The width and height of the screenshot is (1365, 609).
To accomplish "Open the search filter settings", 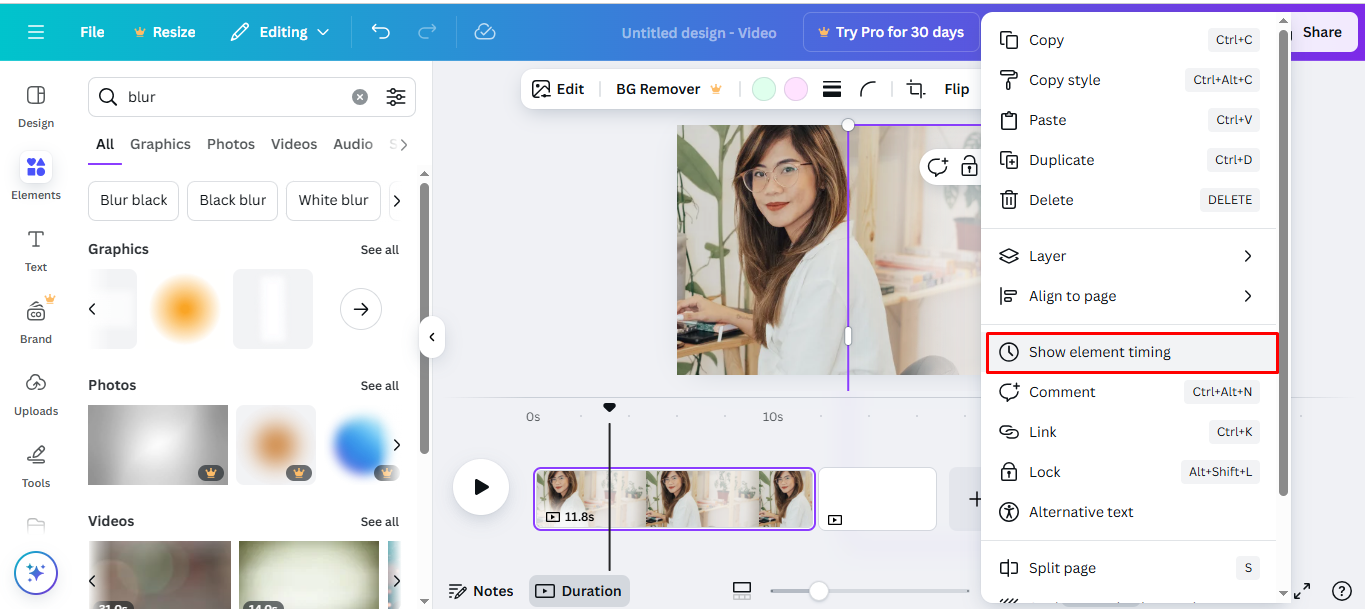I will pyautogui.click(x=396, y=97).
